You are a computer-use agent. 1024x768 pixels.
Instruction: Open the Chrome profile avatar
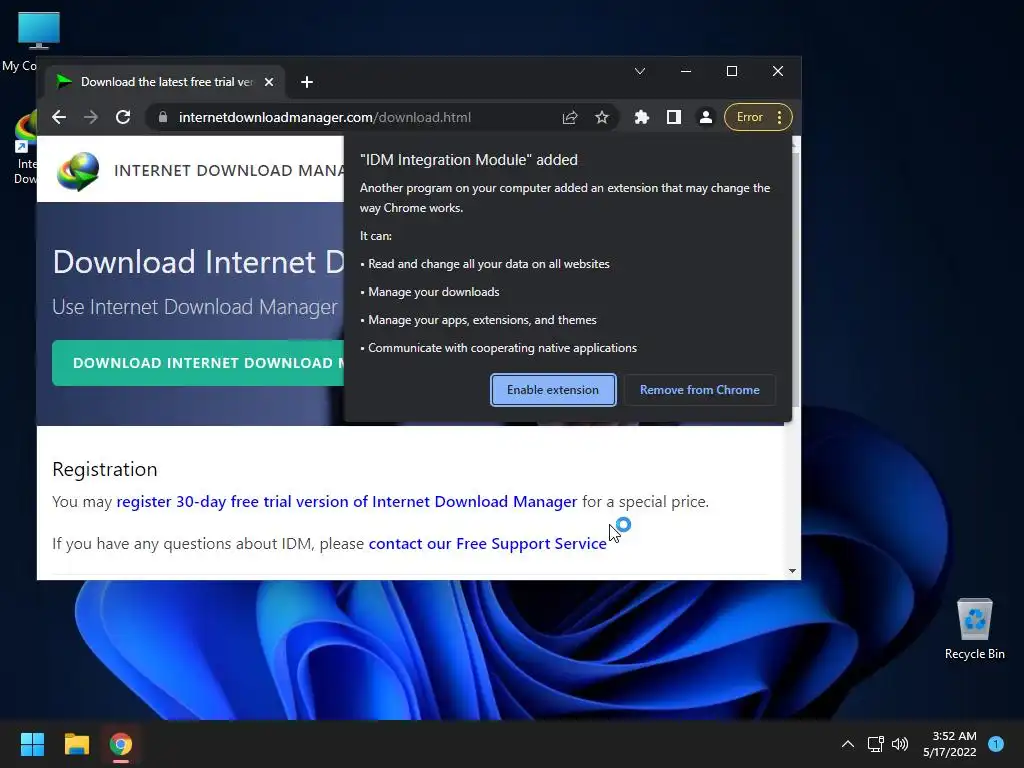pyautogui.click(x=706, y=117)
